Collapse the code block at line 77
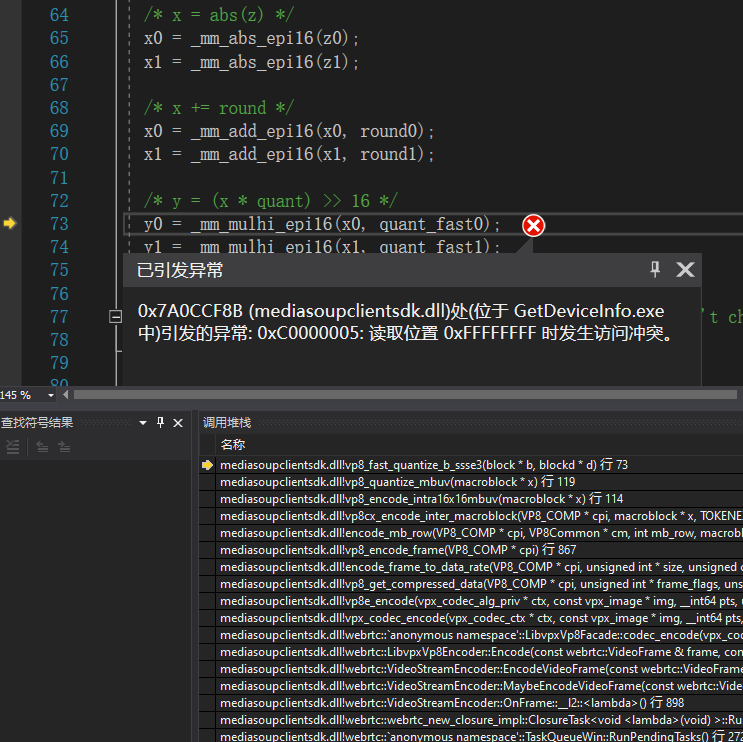Viewport: 743px width, 742px height. (x=115, y=316)
